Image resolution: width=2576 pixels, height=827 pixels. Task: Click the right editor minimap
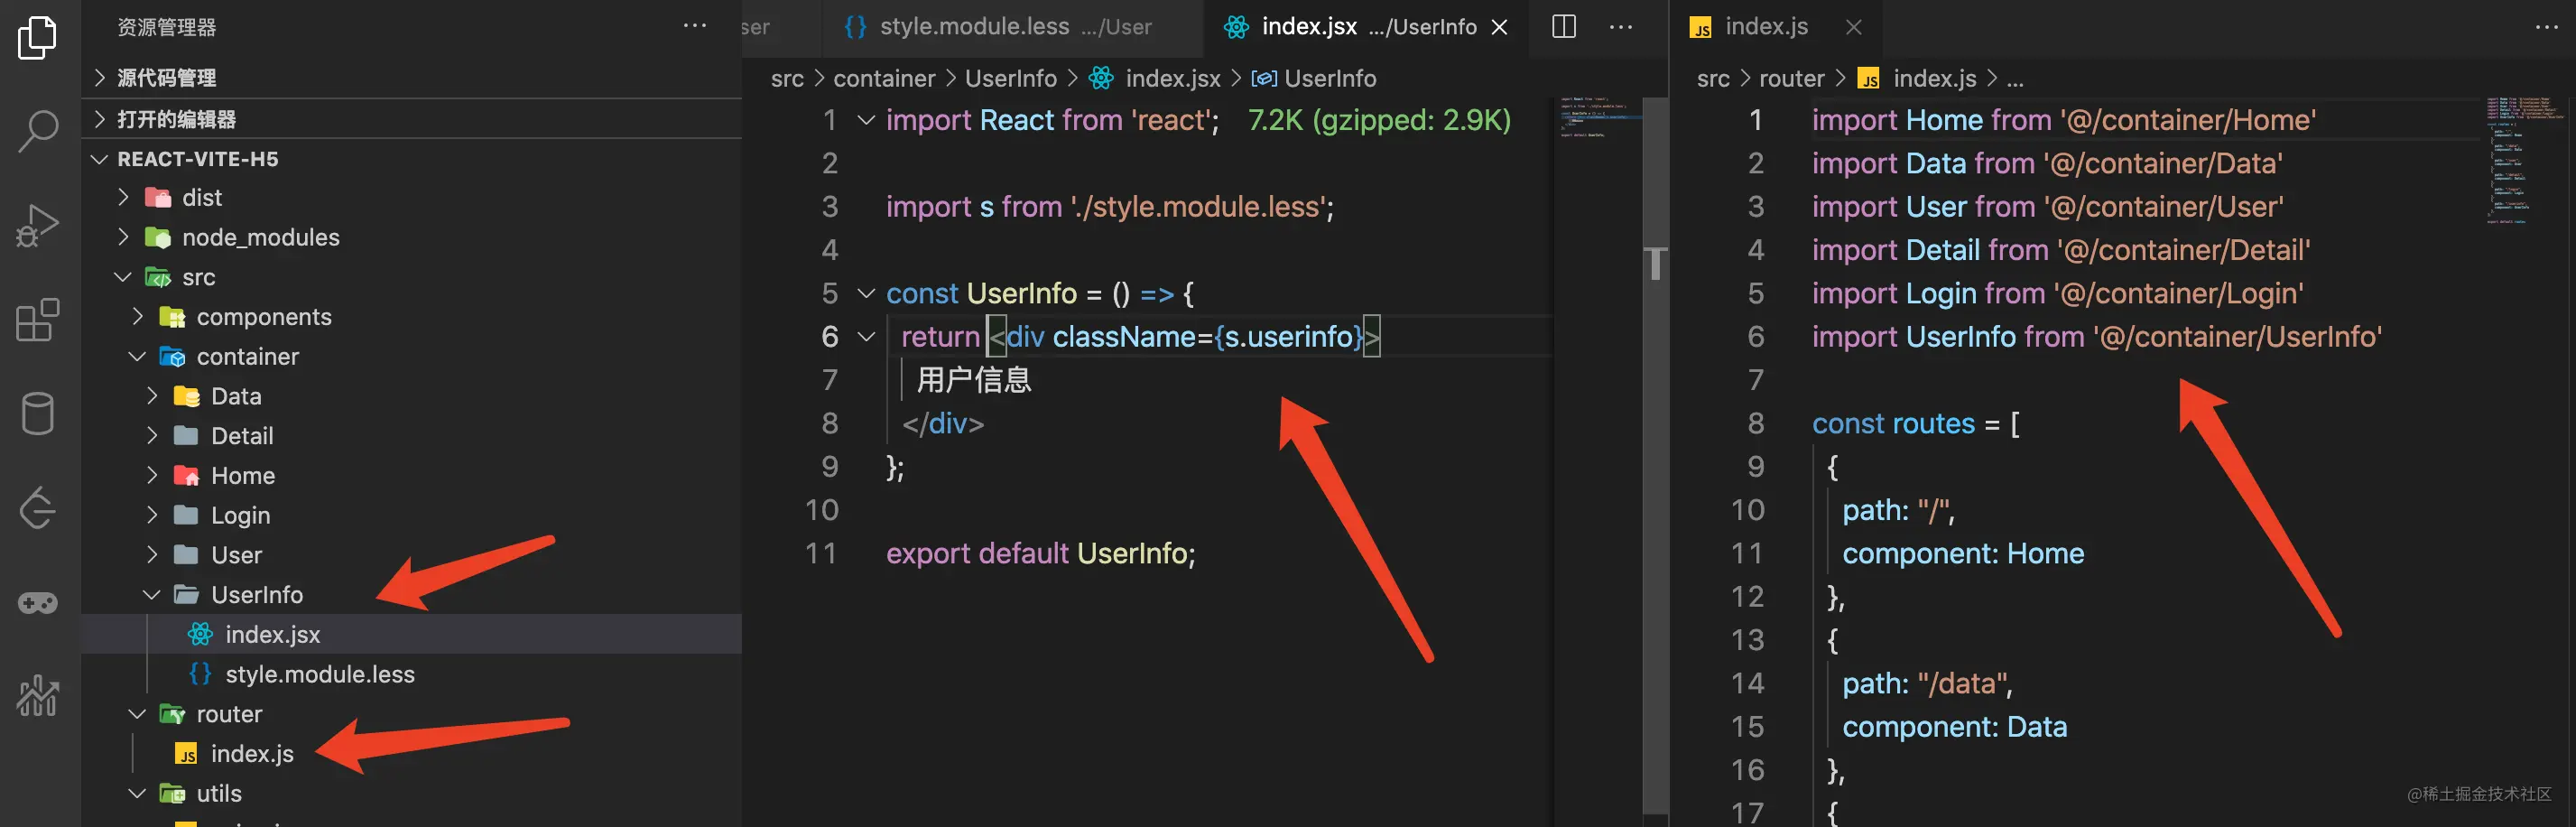click(x=2525, y=160)
